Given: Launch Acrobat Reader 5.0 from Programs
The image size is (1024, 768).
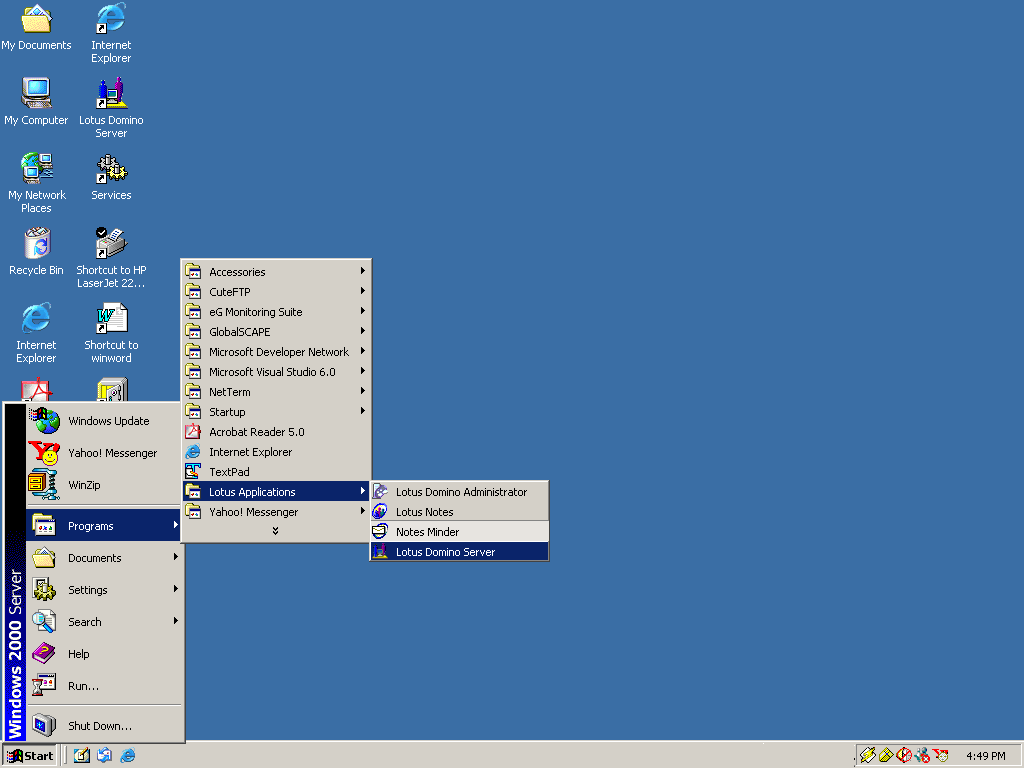Looking at the screenshot, I should click(276, 432).
